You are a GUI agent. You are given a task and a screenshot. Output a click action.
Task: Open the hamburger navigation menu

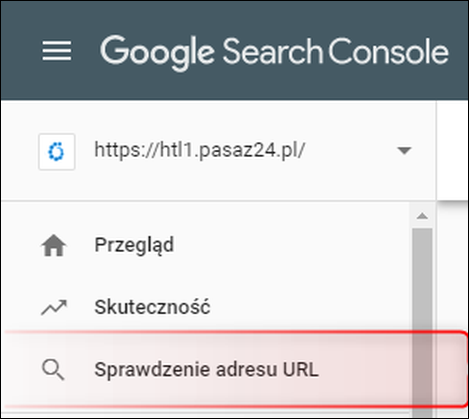pyautogui.click(x=57, y=51)
